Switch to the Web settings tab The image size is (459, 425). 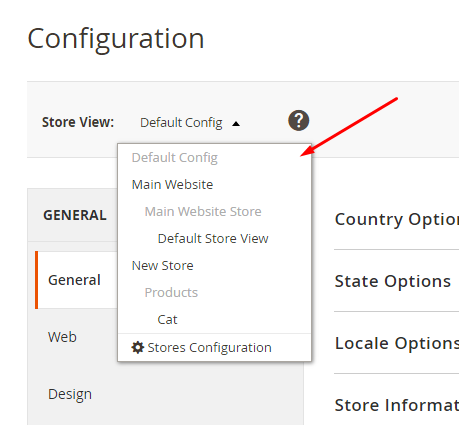(x=62, y=337)
